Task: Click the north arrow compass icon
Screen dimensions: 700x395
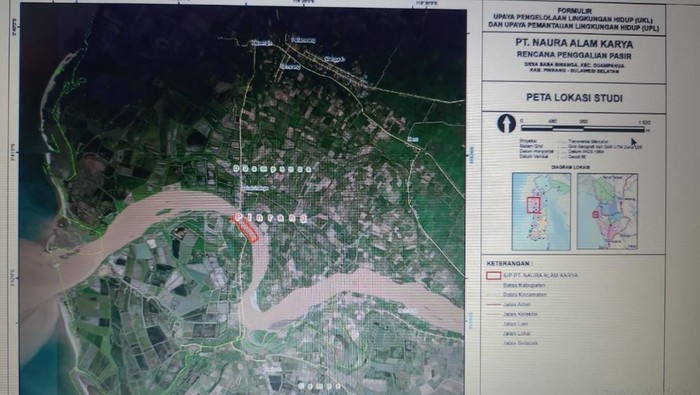Action: (x=506, y=124)
